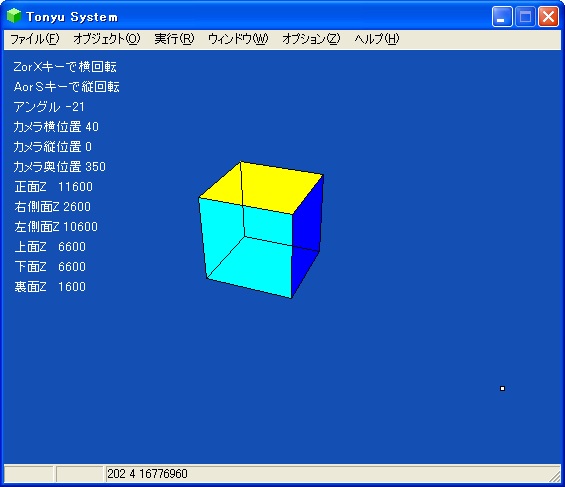Click the status bar value 202 4 16776960
This screenshot has width=565, height=487.
(x=147, y=474)
